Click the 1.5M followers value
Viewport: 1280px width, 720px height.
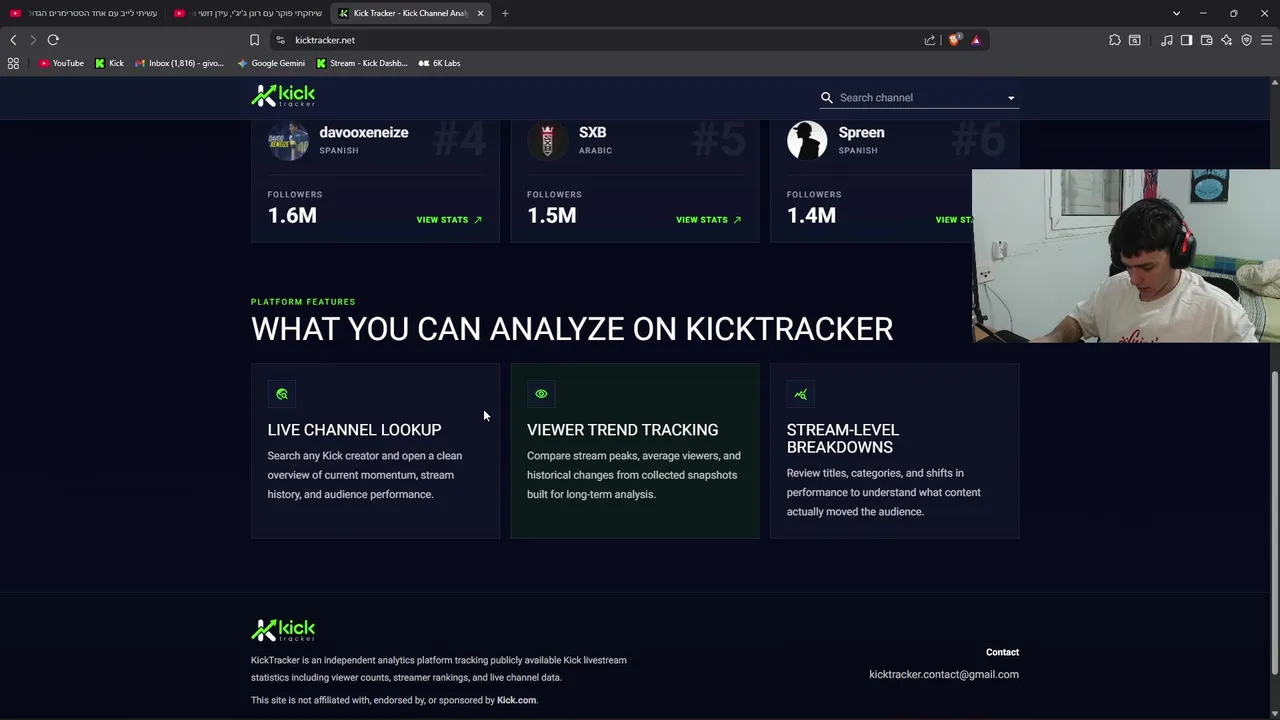[x=552, y=215]
